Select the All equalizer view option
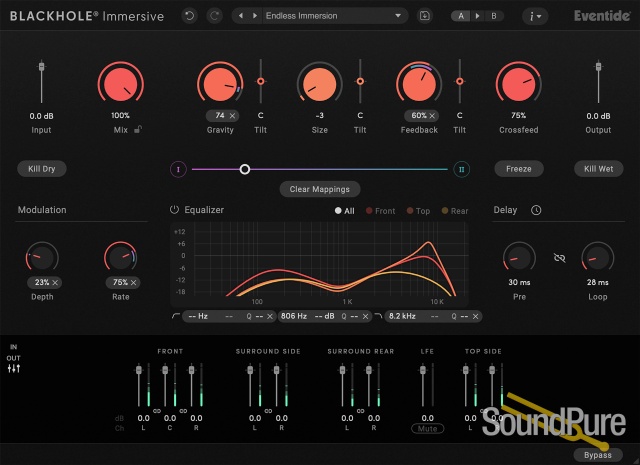This screenshot has width=640, height=465. [x=344, y=211]
